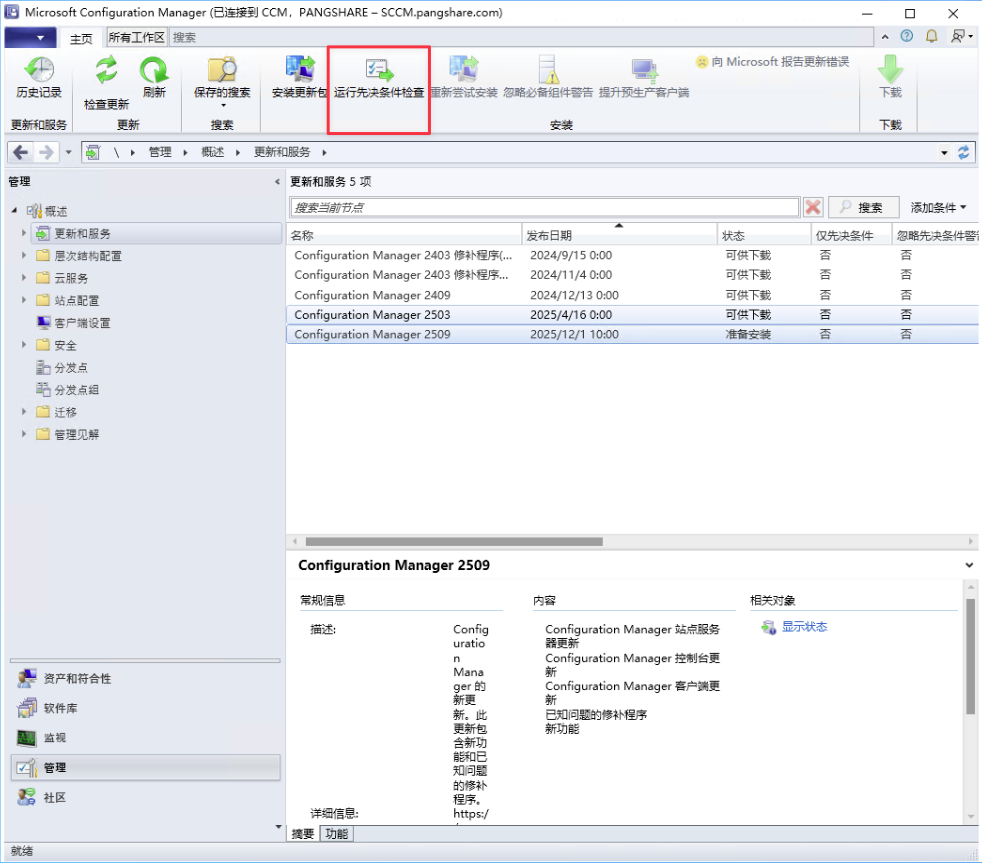Image resolution: width=982 pixels, height=863 pixels.
Task: Click the 搜索 search button
Action: click(x=864, y=207)
